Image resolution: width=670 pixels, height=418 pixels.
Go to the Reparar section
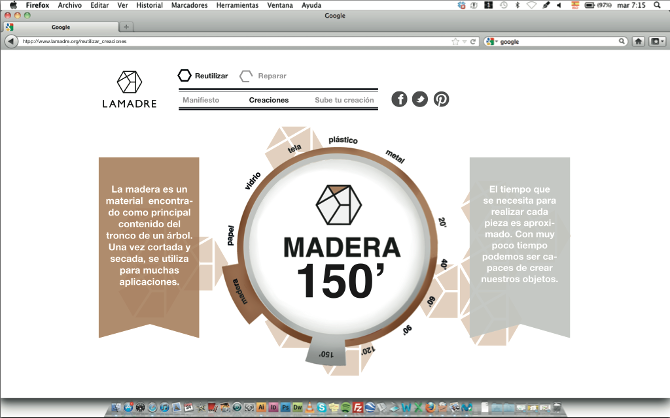[x=272, y=76]
